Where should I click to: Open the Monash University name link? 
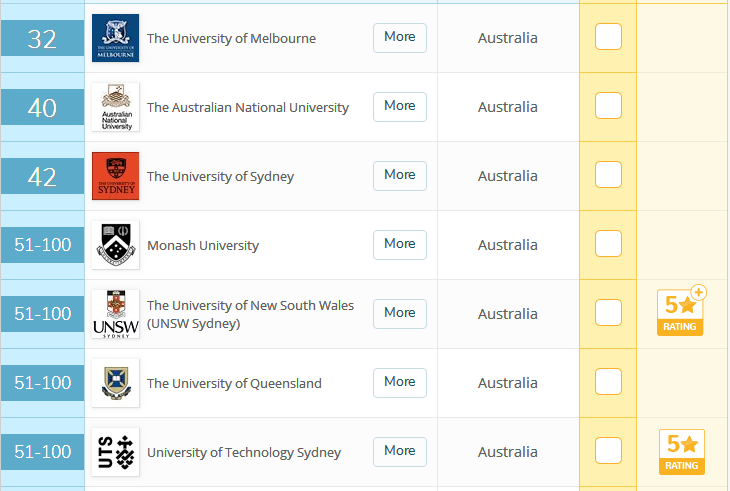click(203, 245)
